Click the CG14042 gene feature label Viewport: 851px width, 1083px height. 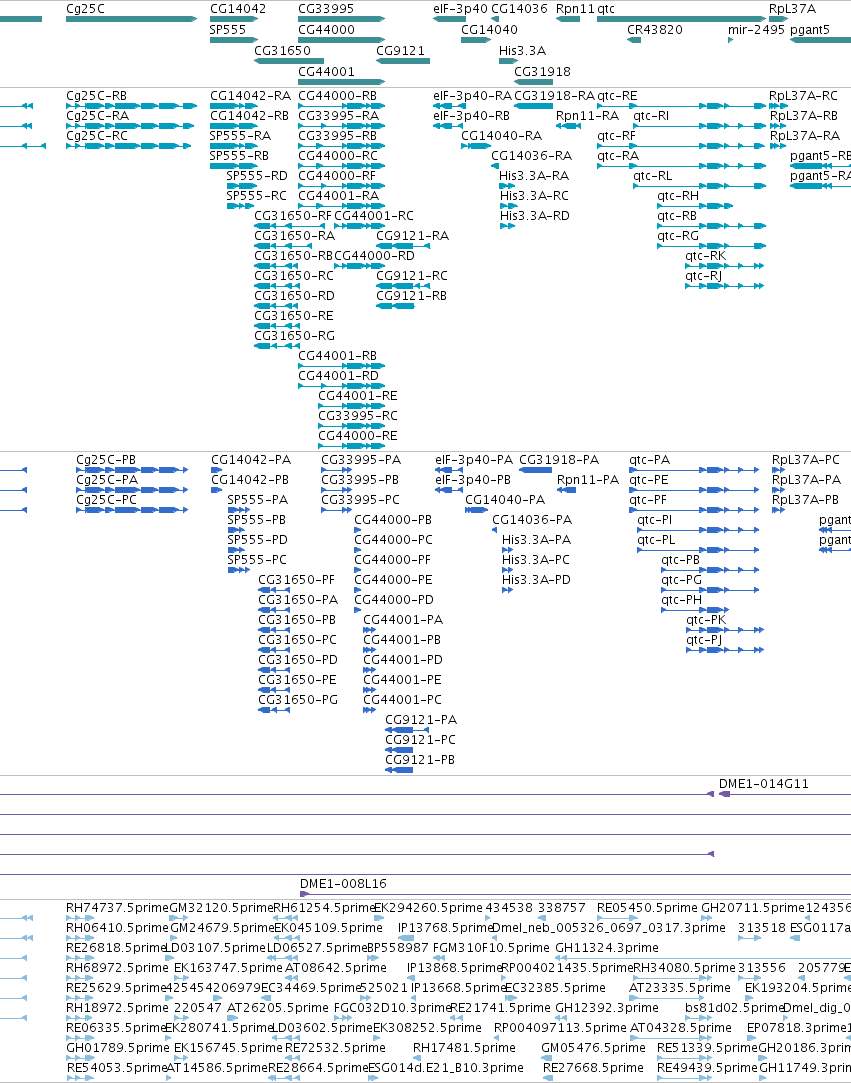(x=238, y=9)
